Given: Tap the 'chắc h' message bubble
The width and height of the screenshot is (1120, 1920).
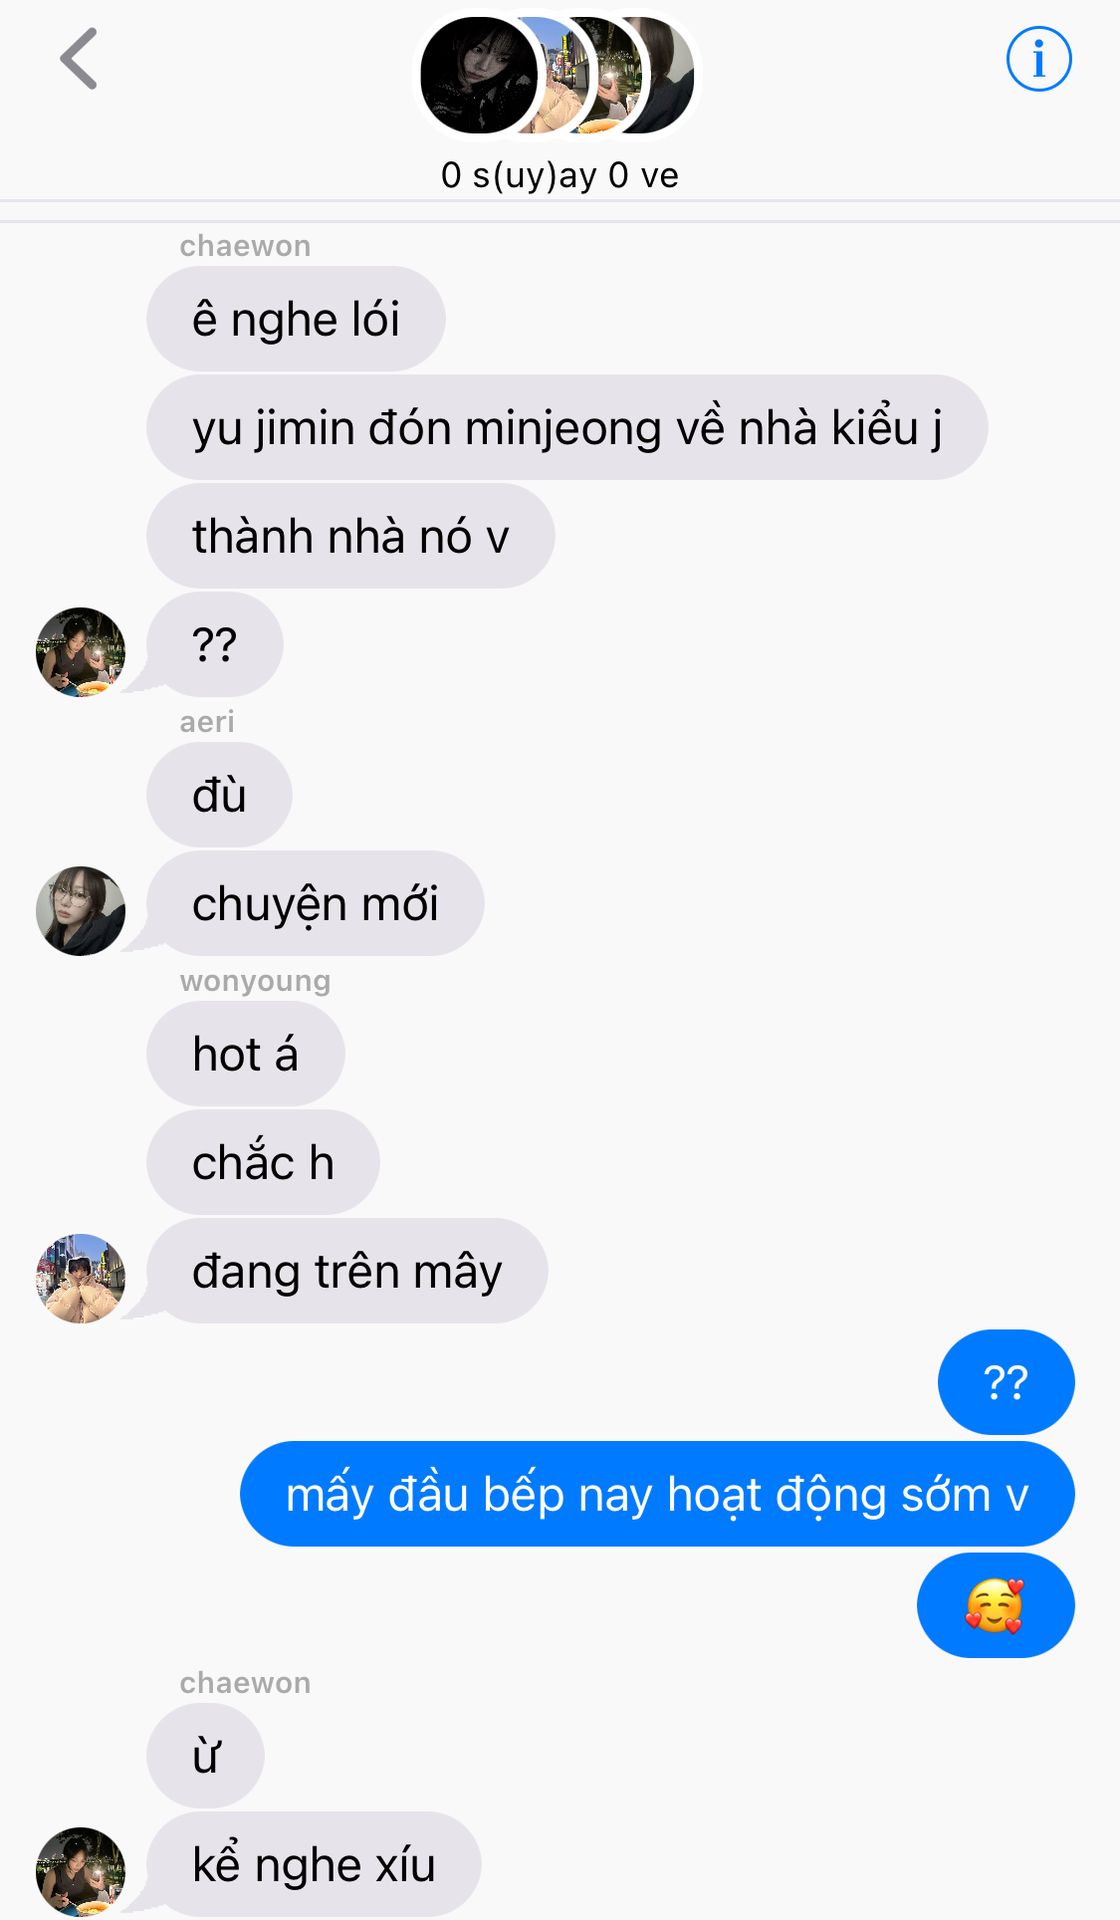Looking at the screenshot, I should tap(263, 1162).
